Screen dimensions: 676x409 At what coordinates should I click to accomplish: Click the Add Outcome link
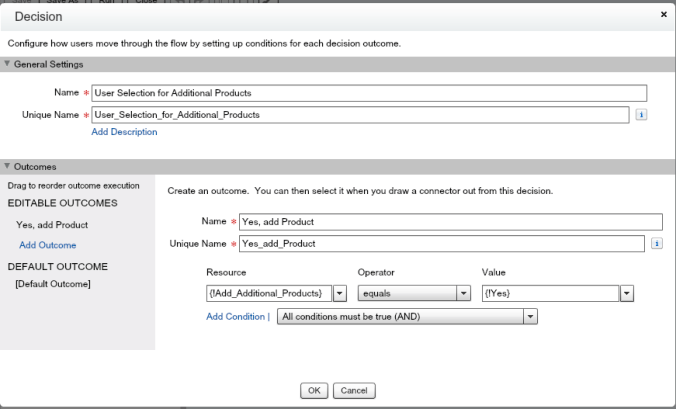[x=47, y=245]
